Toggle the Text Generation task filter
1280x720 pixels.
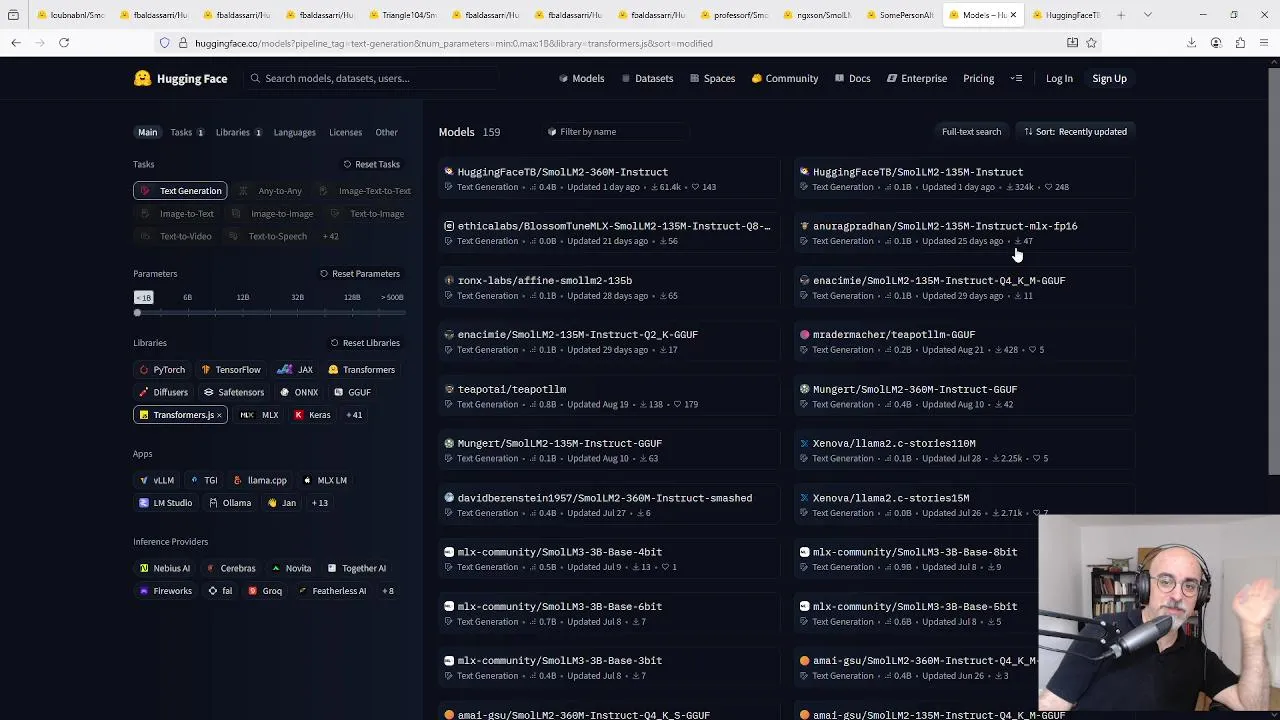[x=180, y=191]
